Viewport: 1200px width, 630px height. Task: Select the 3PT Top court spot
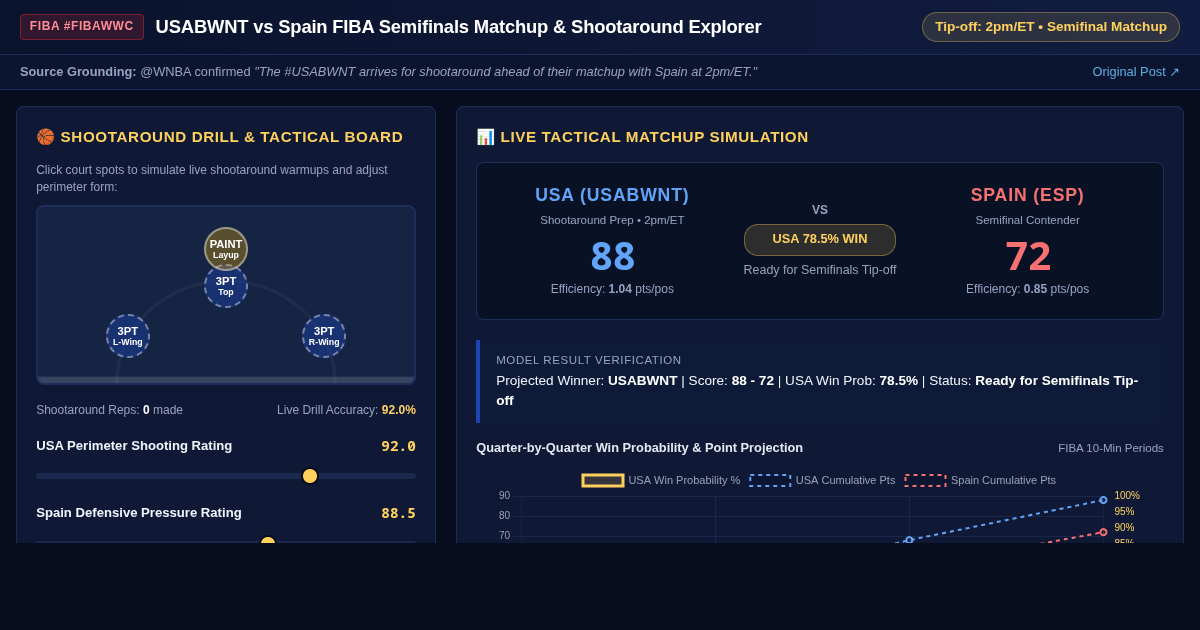pyautogui.click(x=226, y=287)
